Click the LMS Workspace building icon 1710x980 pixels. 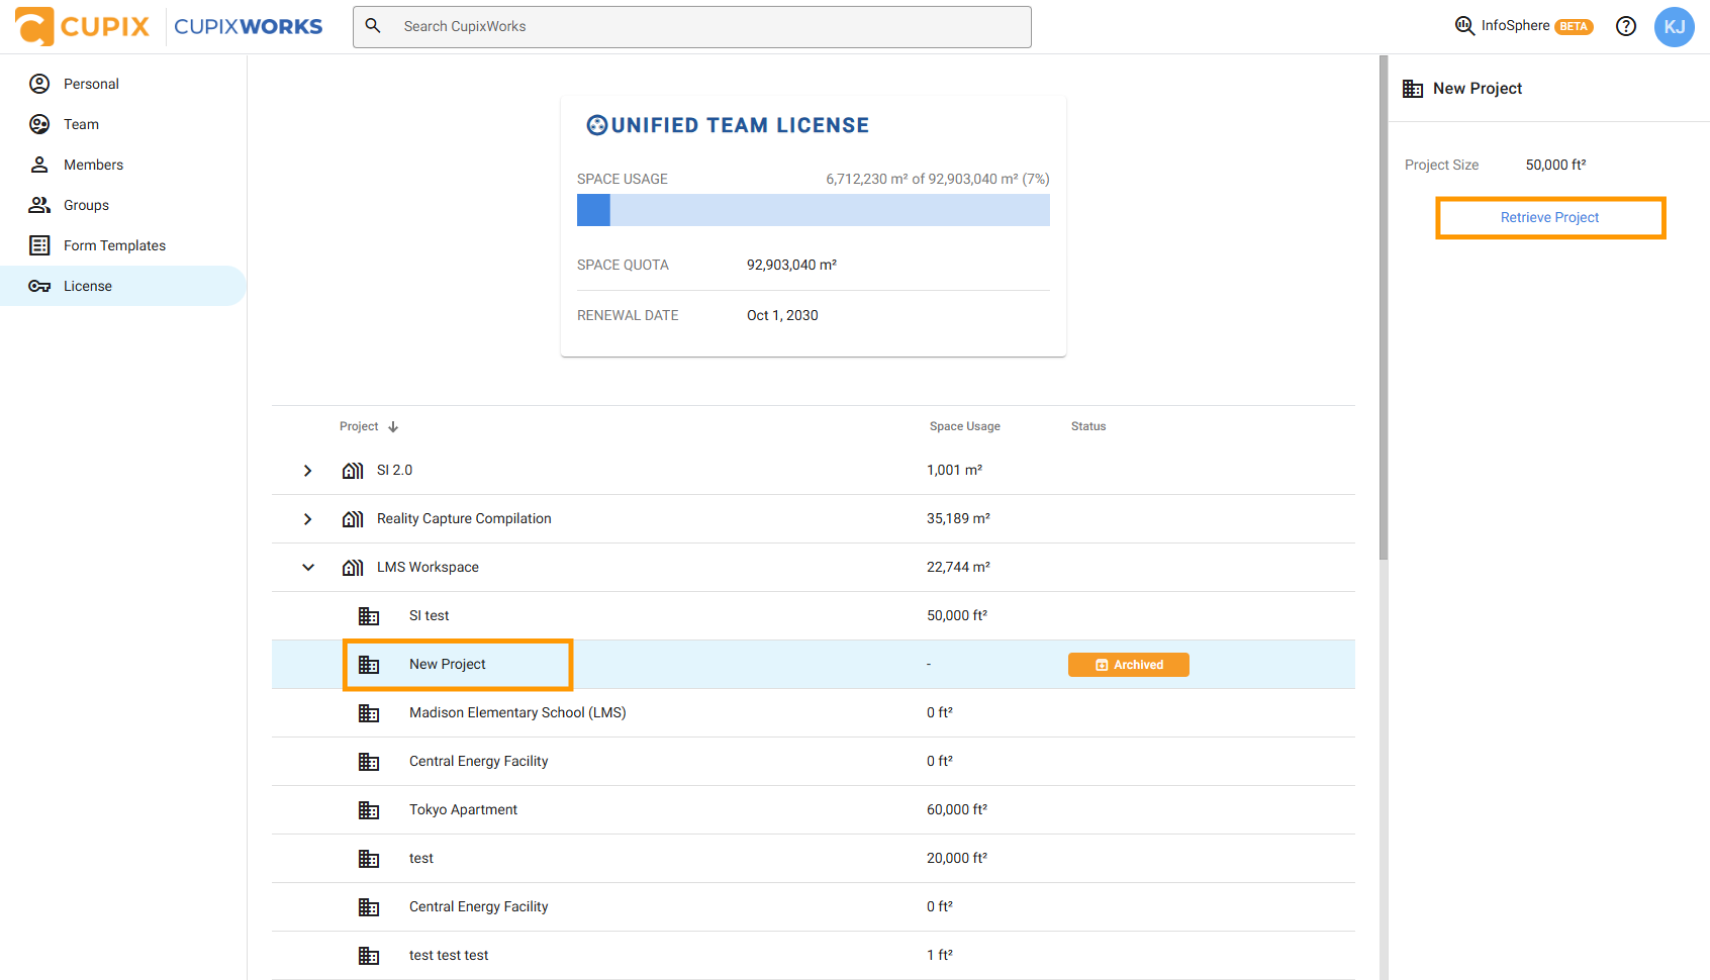[x=352, y=567]
